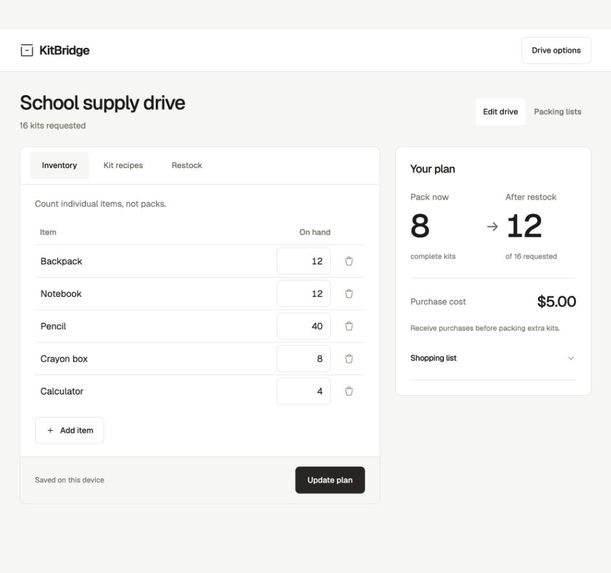Click the KitBridge box logo icon
This screenshot has width=611, height=573.
tap(26, 50)
